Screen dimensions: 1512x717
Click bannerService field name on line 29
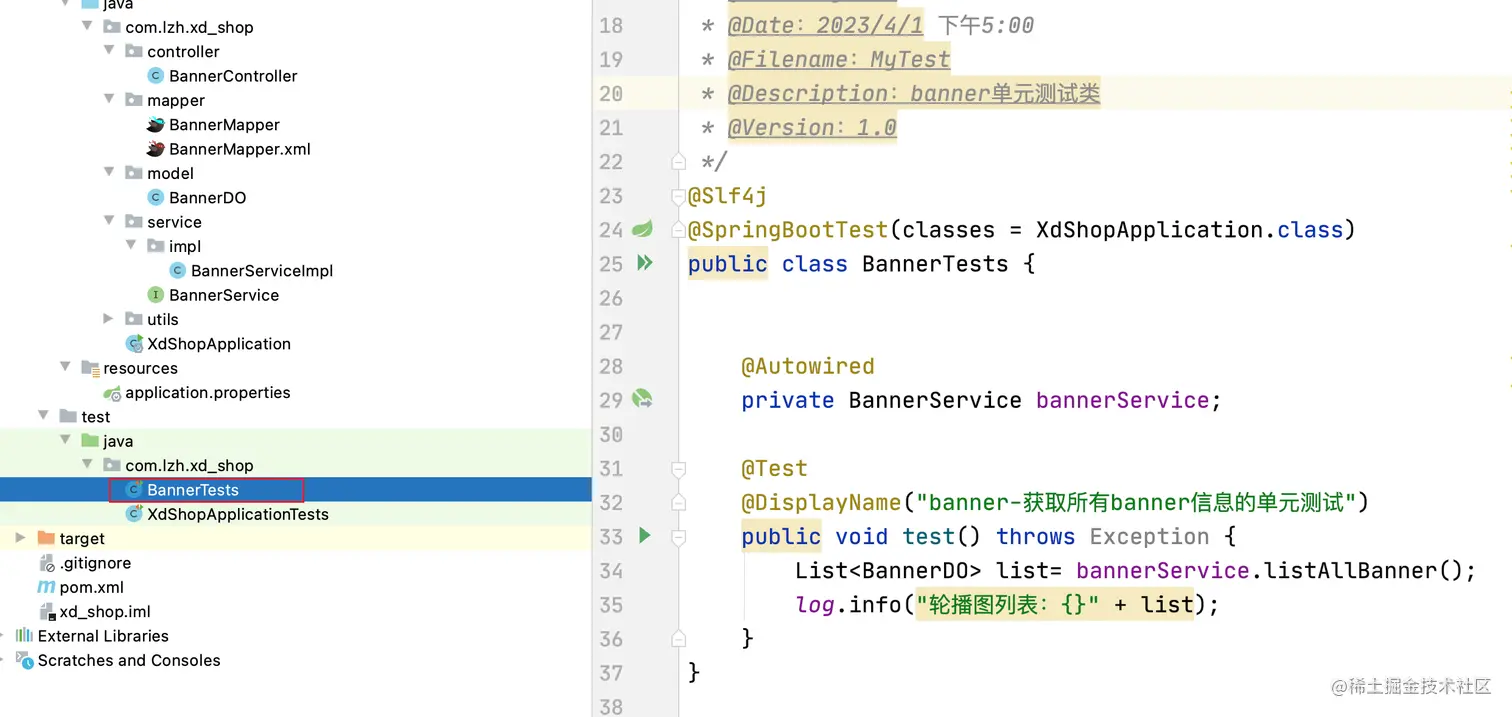click(1122, 400)
